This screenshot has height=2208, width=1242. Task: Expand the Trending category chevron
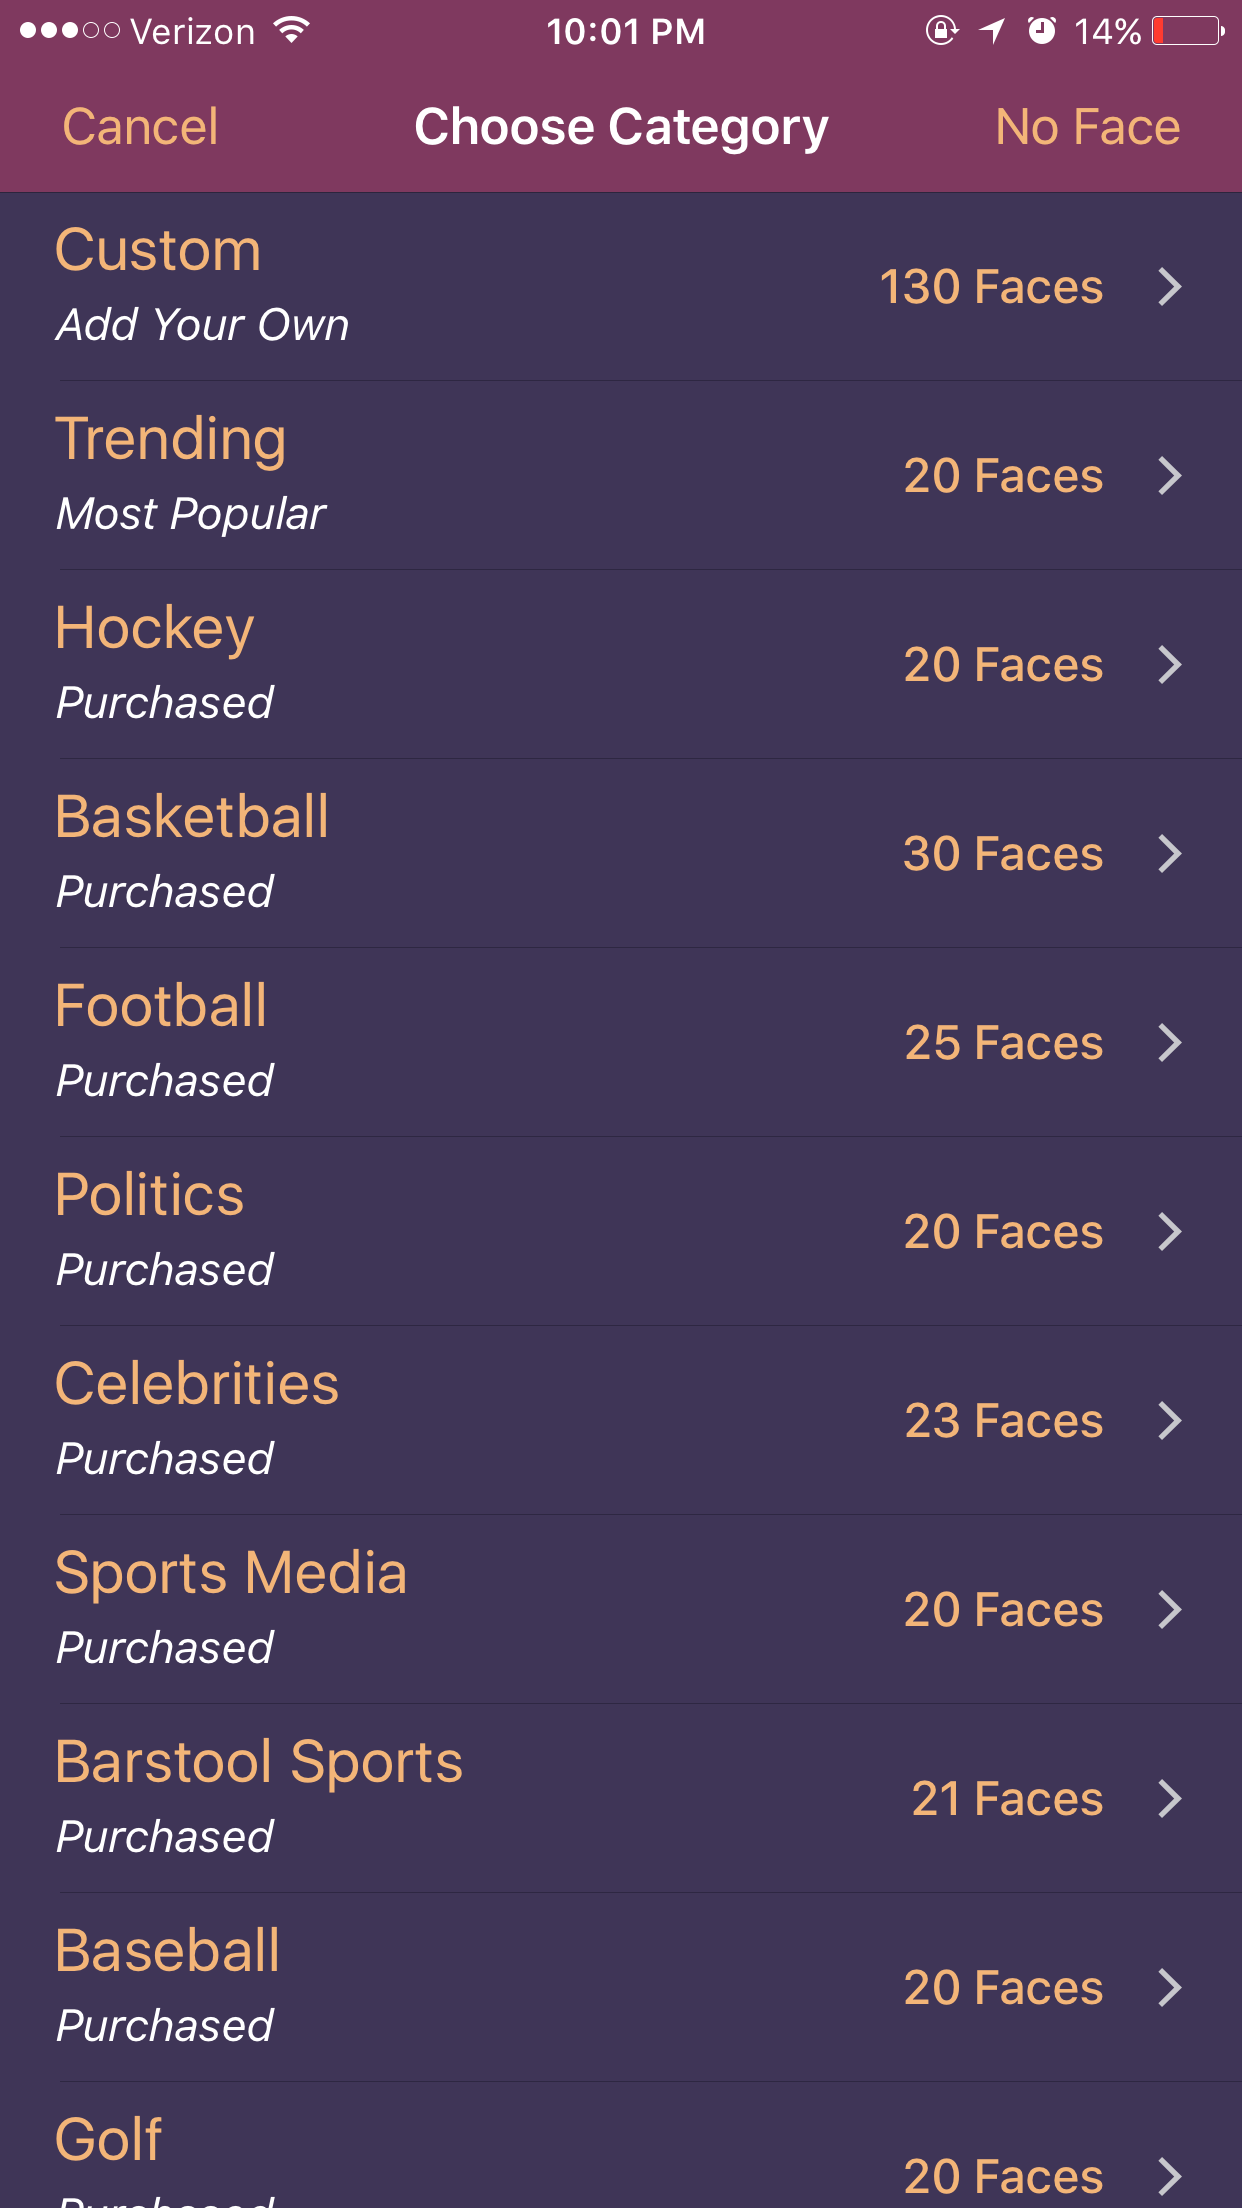1169,476
